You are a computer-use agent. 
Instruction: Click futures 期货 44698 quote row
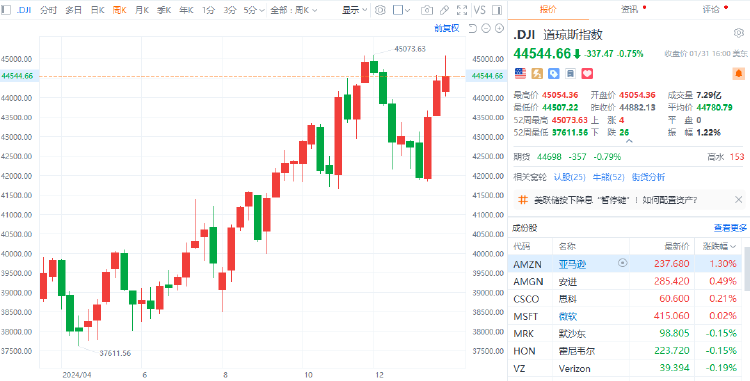pos(629,156)
